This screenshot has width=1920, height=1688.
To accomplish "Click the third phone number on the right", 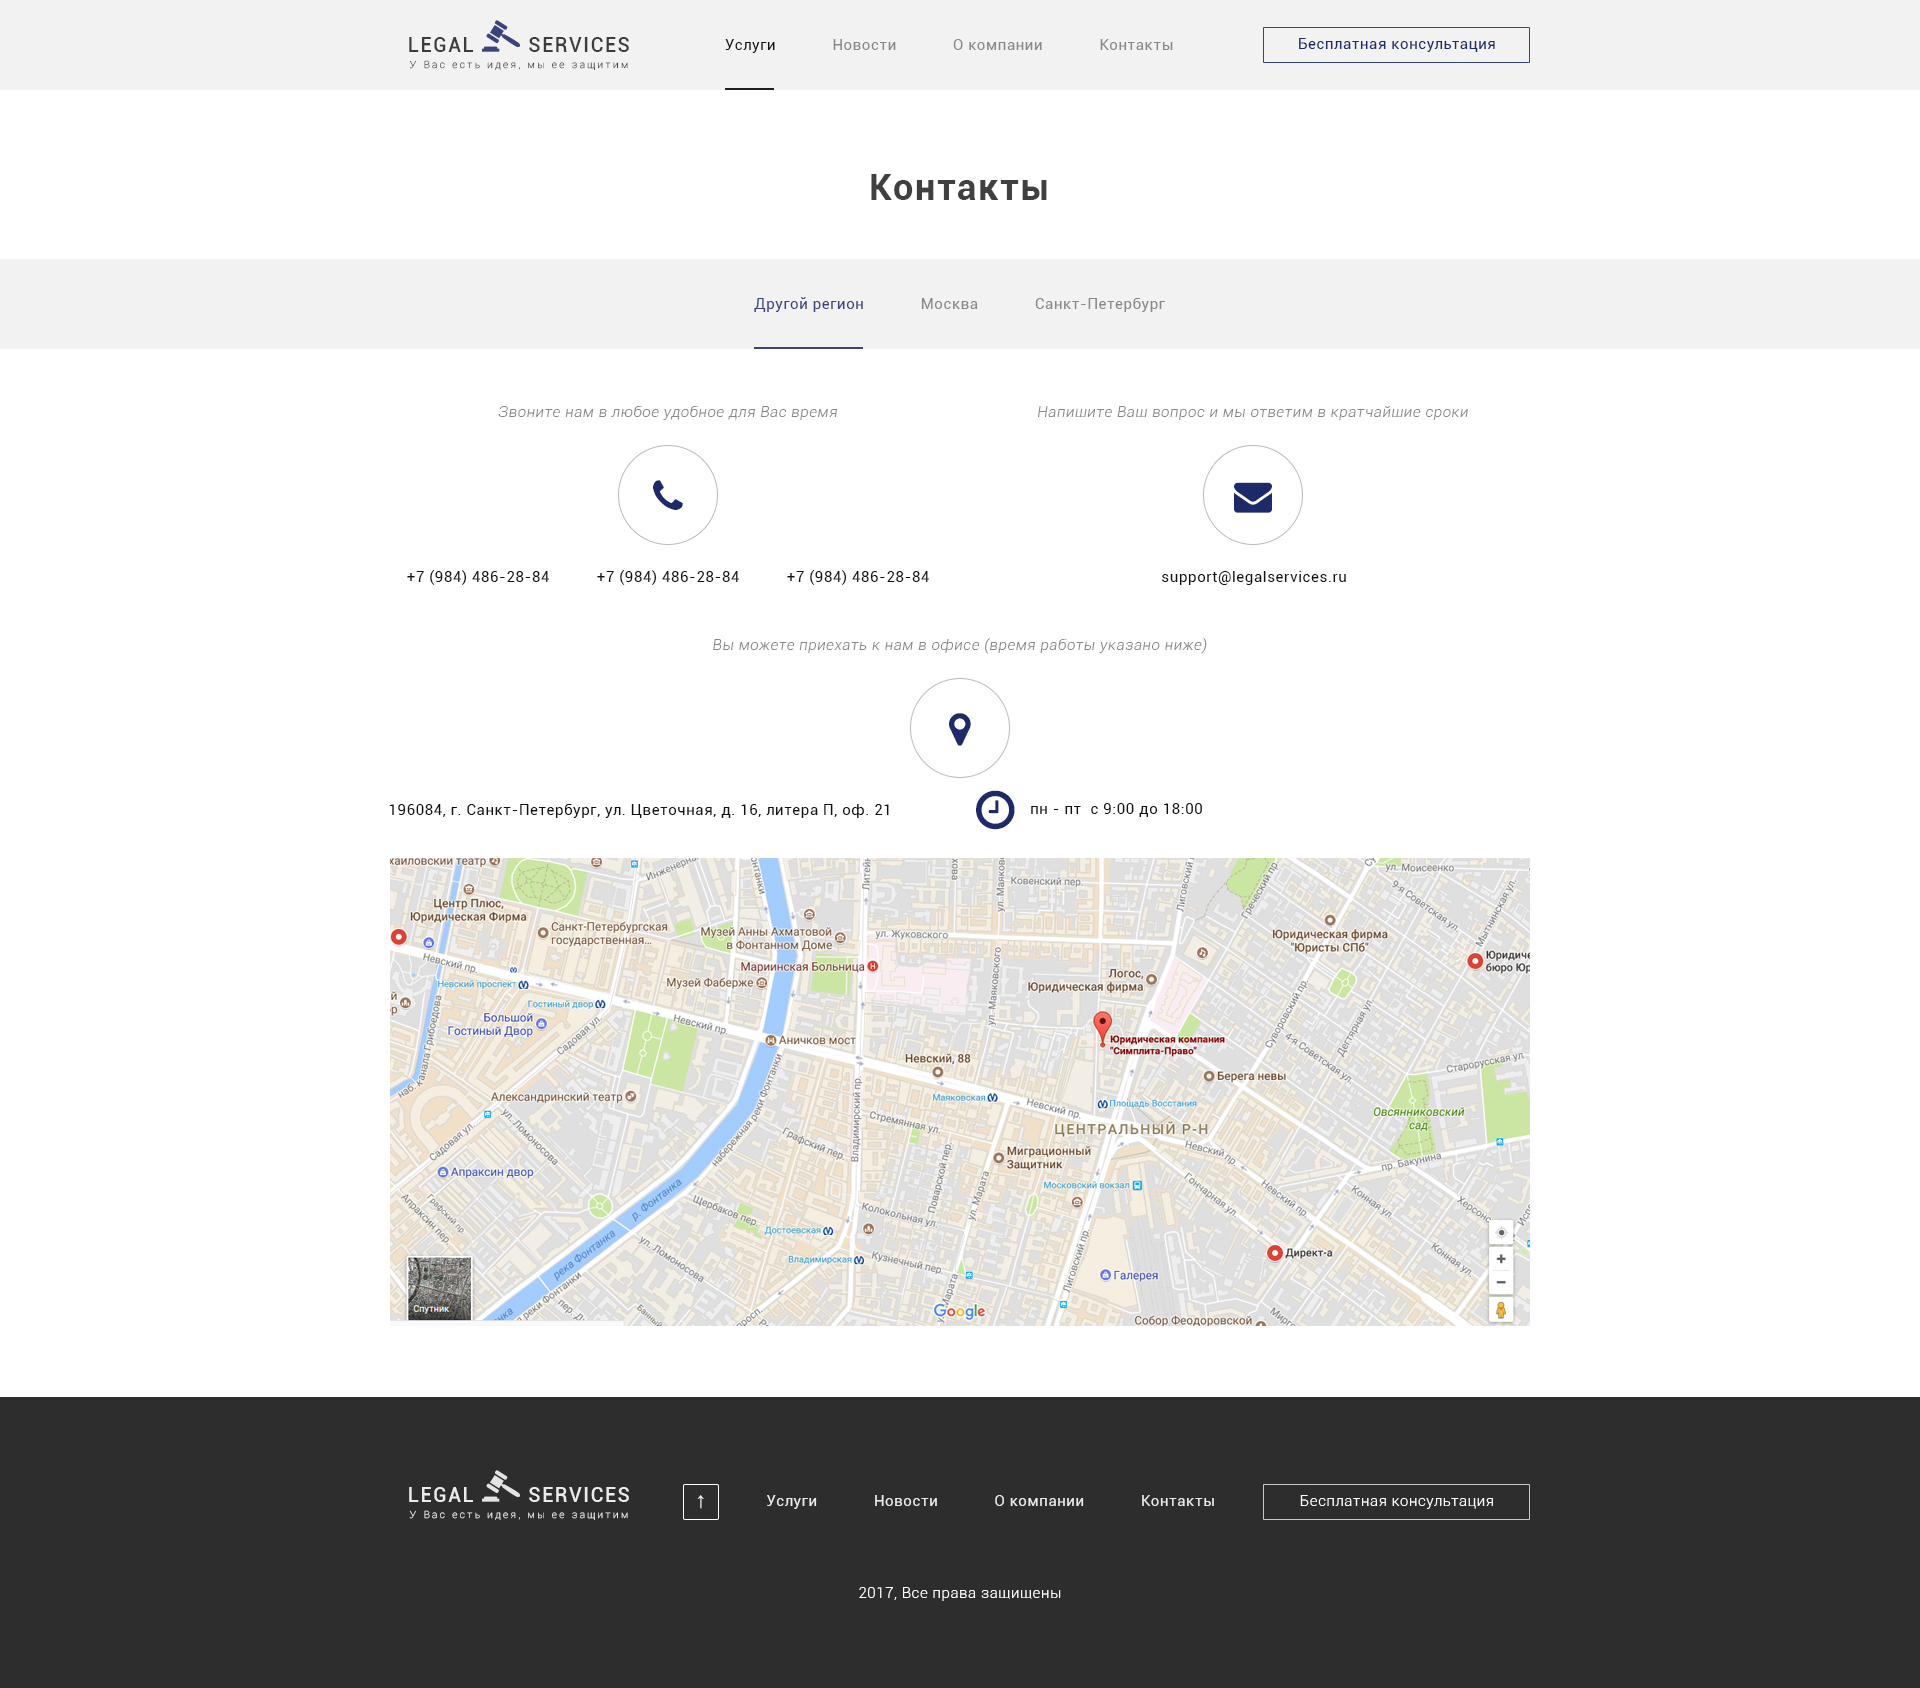I will click(x=858, y=577).
